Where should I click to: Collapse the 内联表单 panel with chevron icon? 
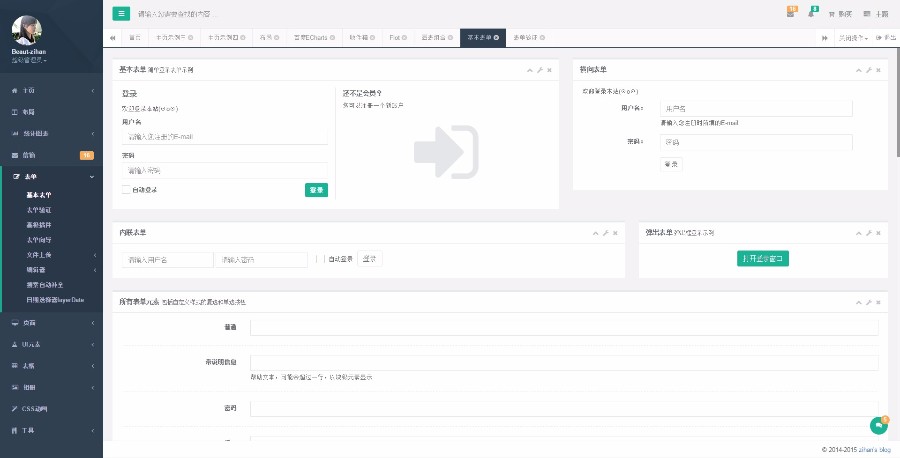point(596,233)
